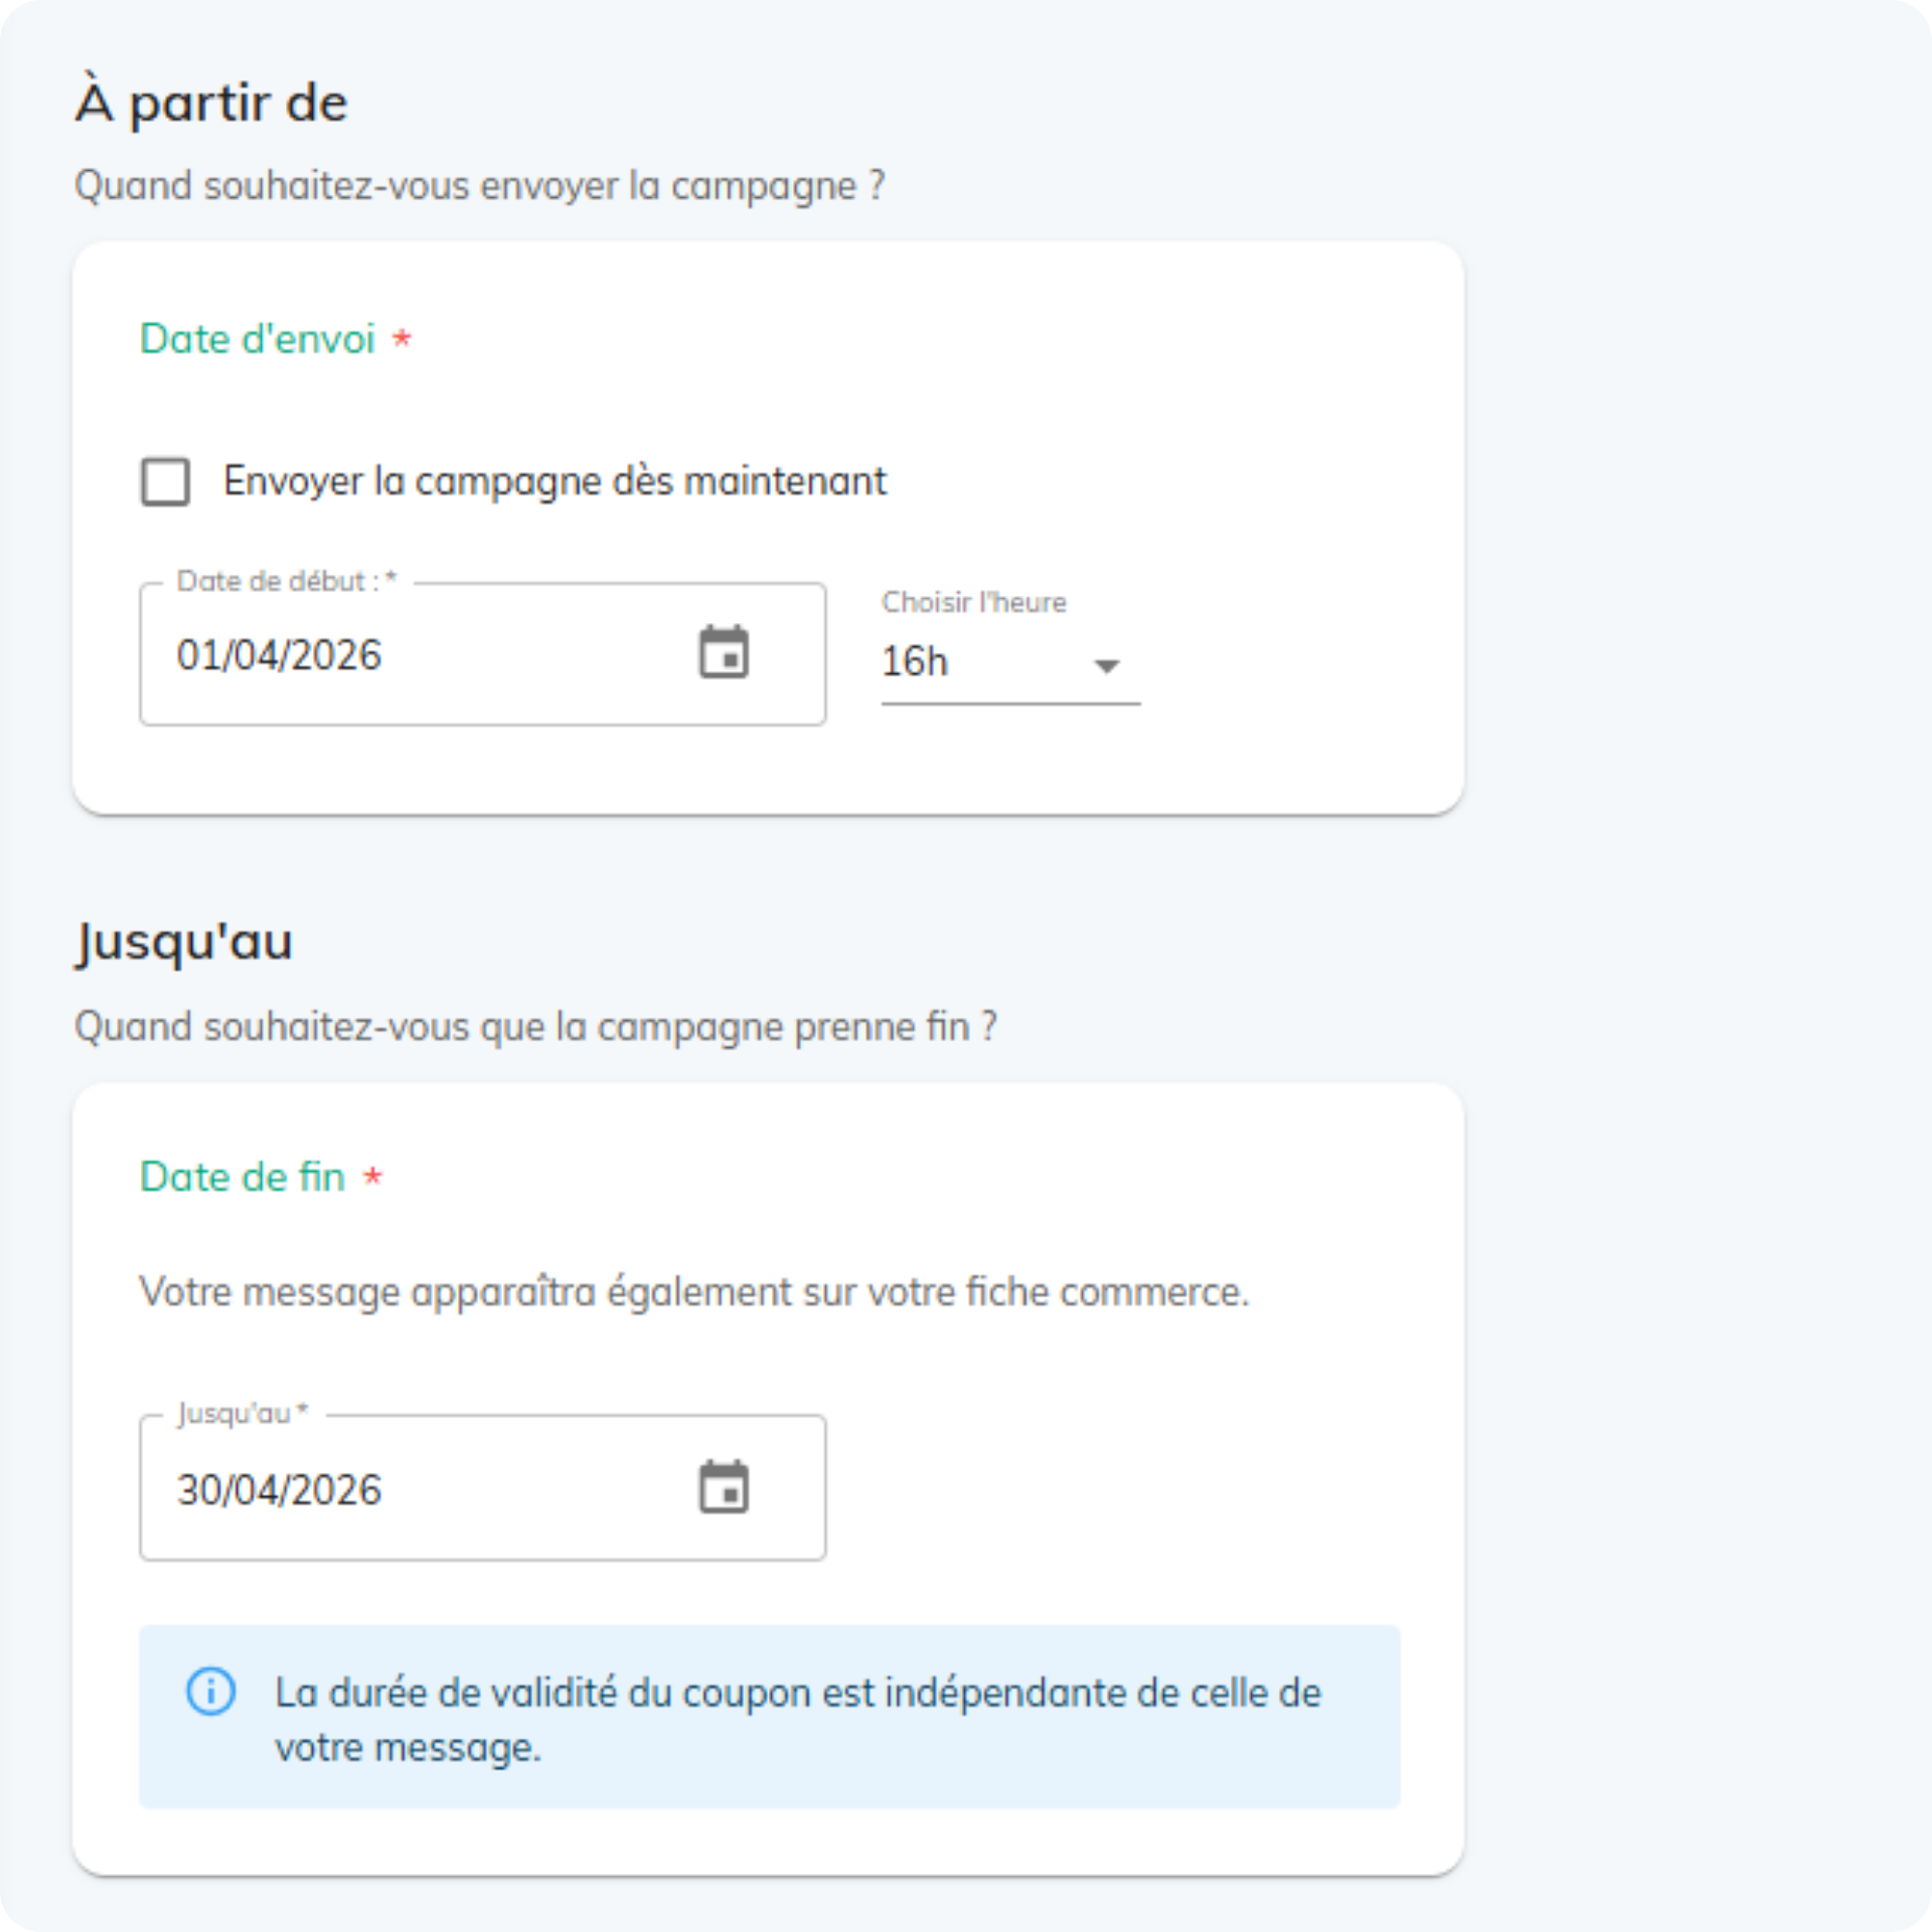
Task: Click the 'Jusqu'au *' floating field label
Action: click(x=242, y=1413)
